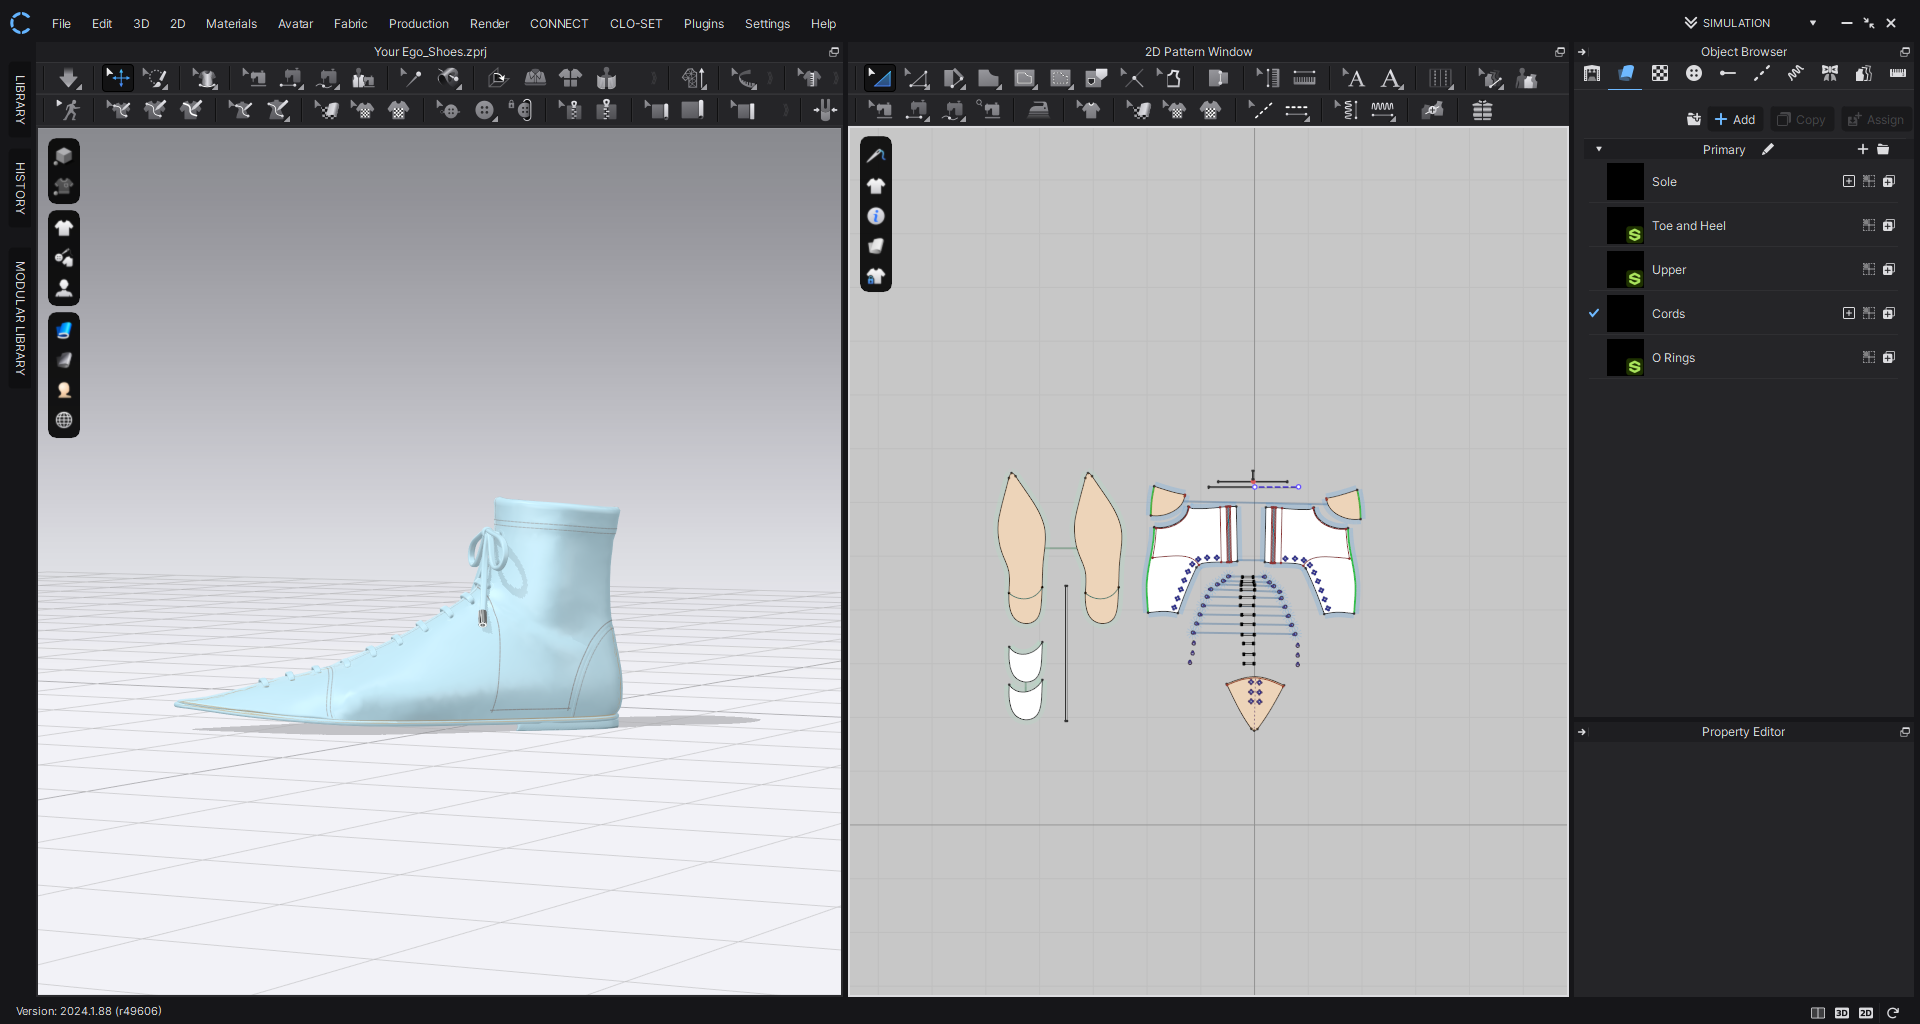
Task: Open the CLO-SET menu
Action: coord(636,23)
